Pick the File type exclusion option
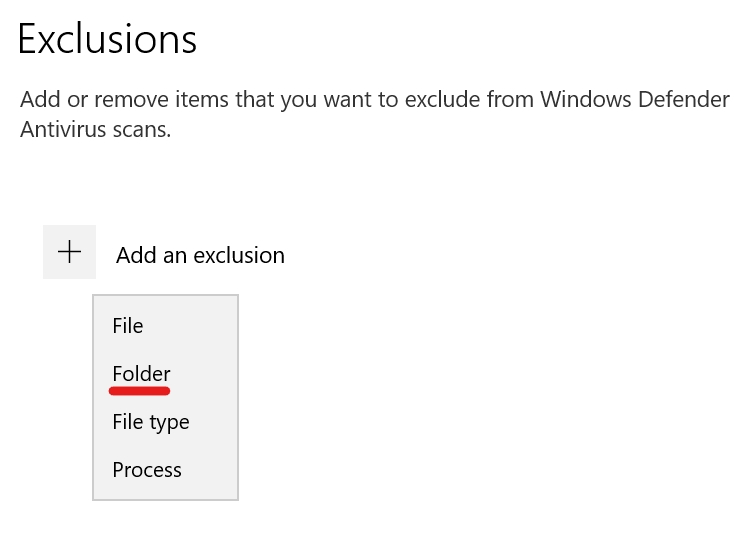The width and height of the screenshot is (750, 541). point(151,422)
